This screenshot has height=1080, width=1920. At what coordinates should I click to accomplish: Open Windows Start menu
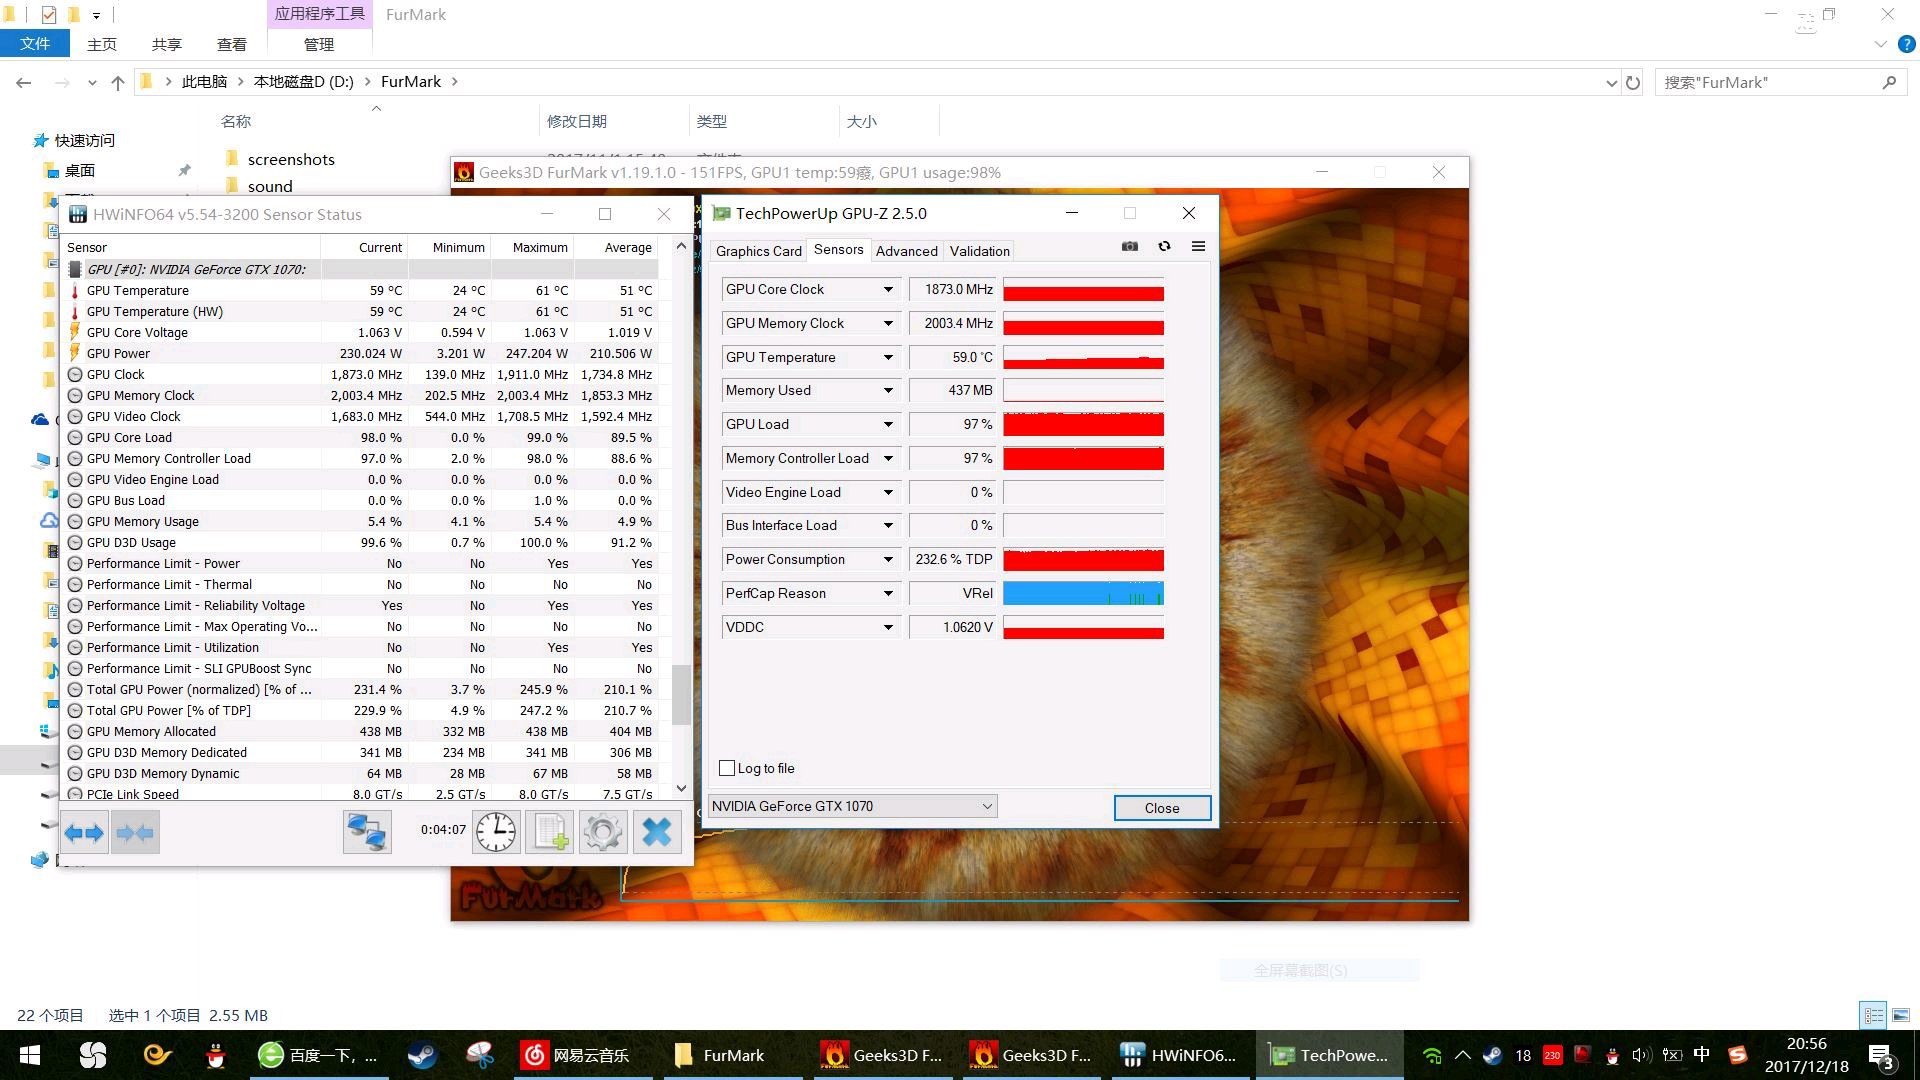(x=29, y=1055)
